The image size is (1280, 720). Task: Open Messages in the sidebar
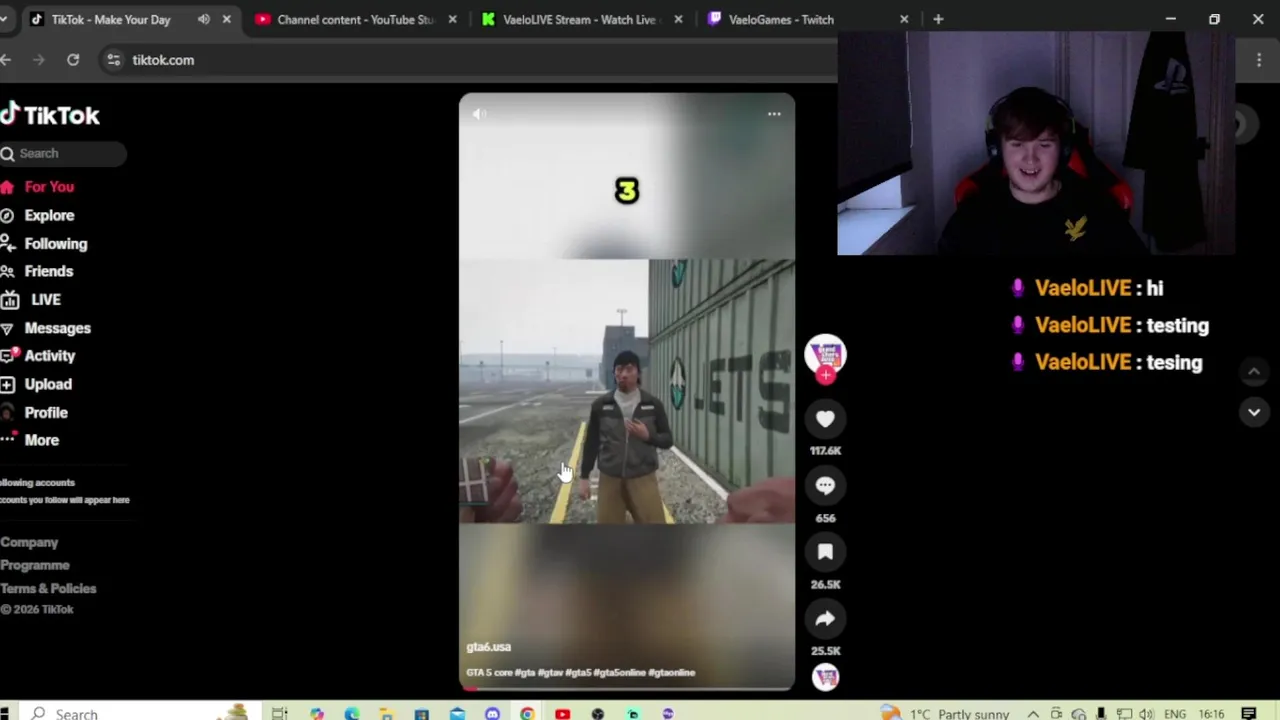click(46, 328)
